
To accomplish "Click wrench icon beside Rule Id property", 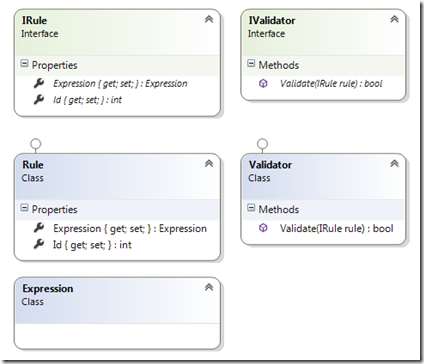I will [39, 244].
